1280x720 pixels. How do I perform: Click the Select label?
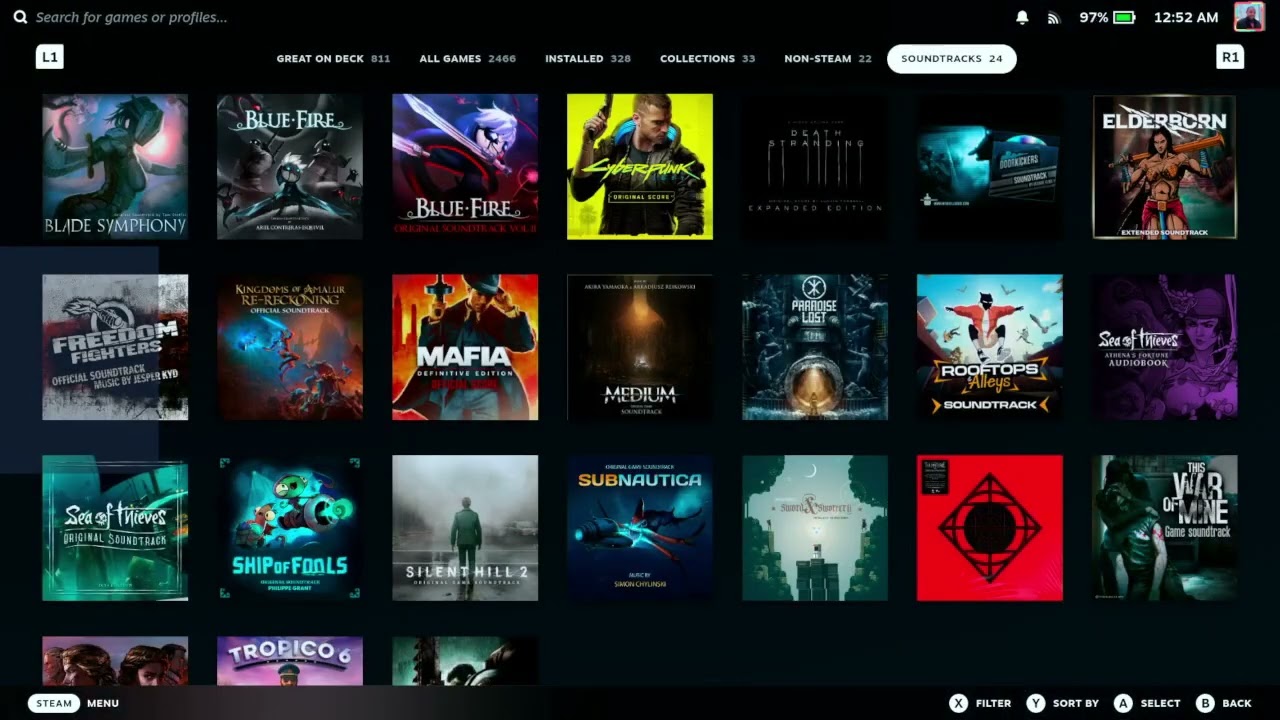point(1160,703)
